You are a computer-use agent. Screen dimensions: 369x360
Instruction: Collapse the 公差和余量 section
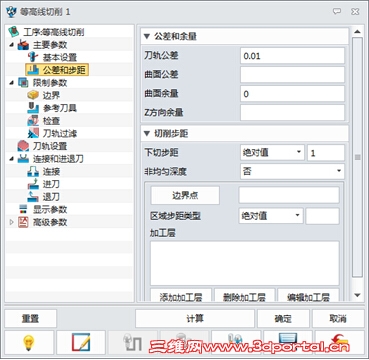[147, 36]
